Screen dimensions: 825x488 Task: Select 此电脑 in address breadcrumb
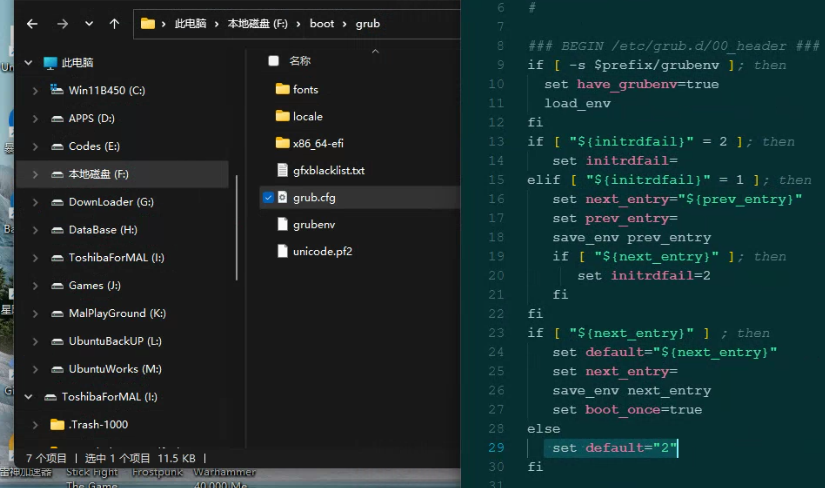(190, 24)
